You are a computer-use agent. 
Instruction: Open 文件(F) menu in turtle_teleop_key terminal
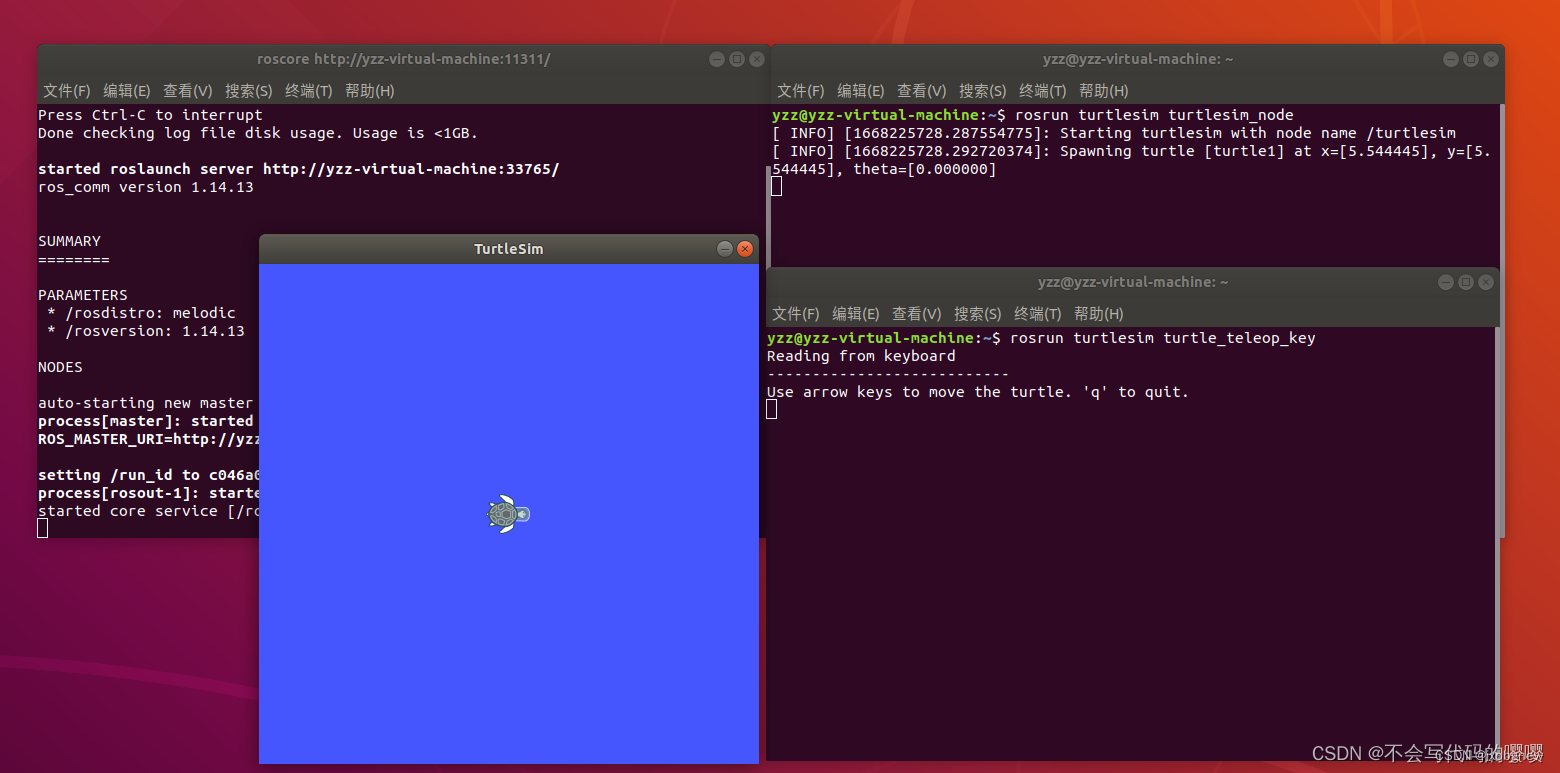coord(796,314)
